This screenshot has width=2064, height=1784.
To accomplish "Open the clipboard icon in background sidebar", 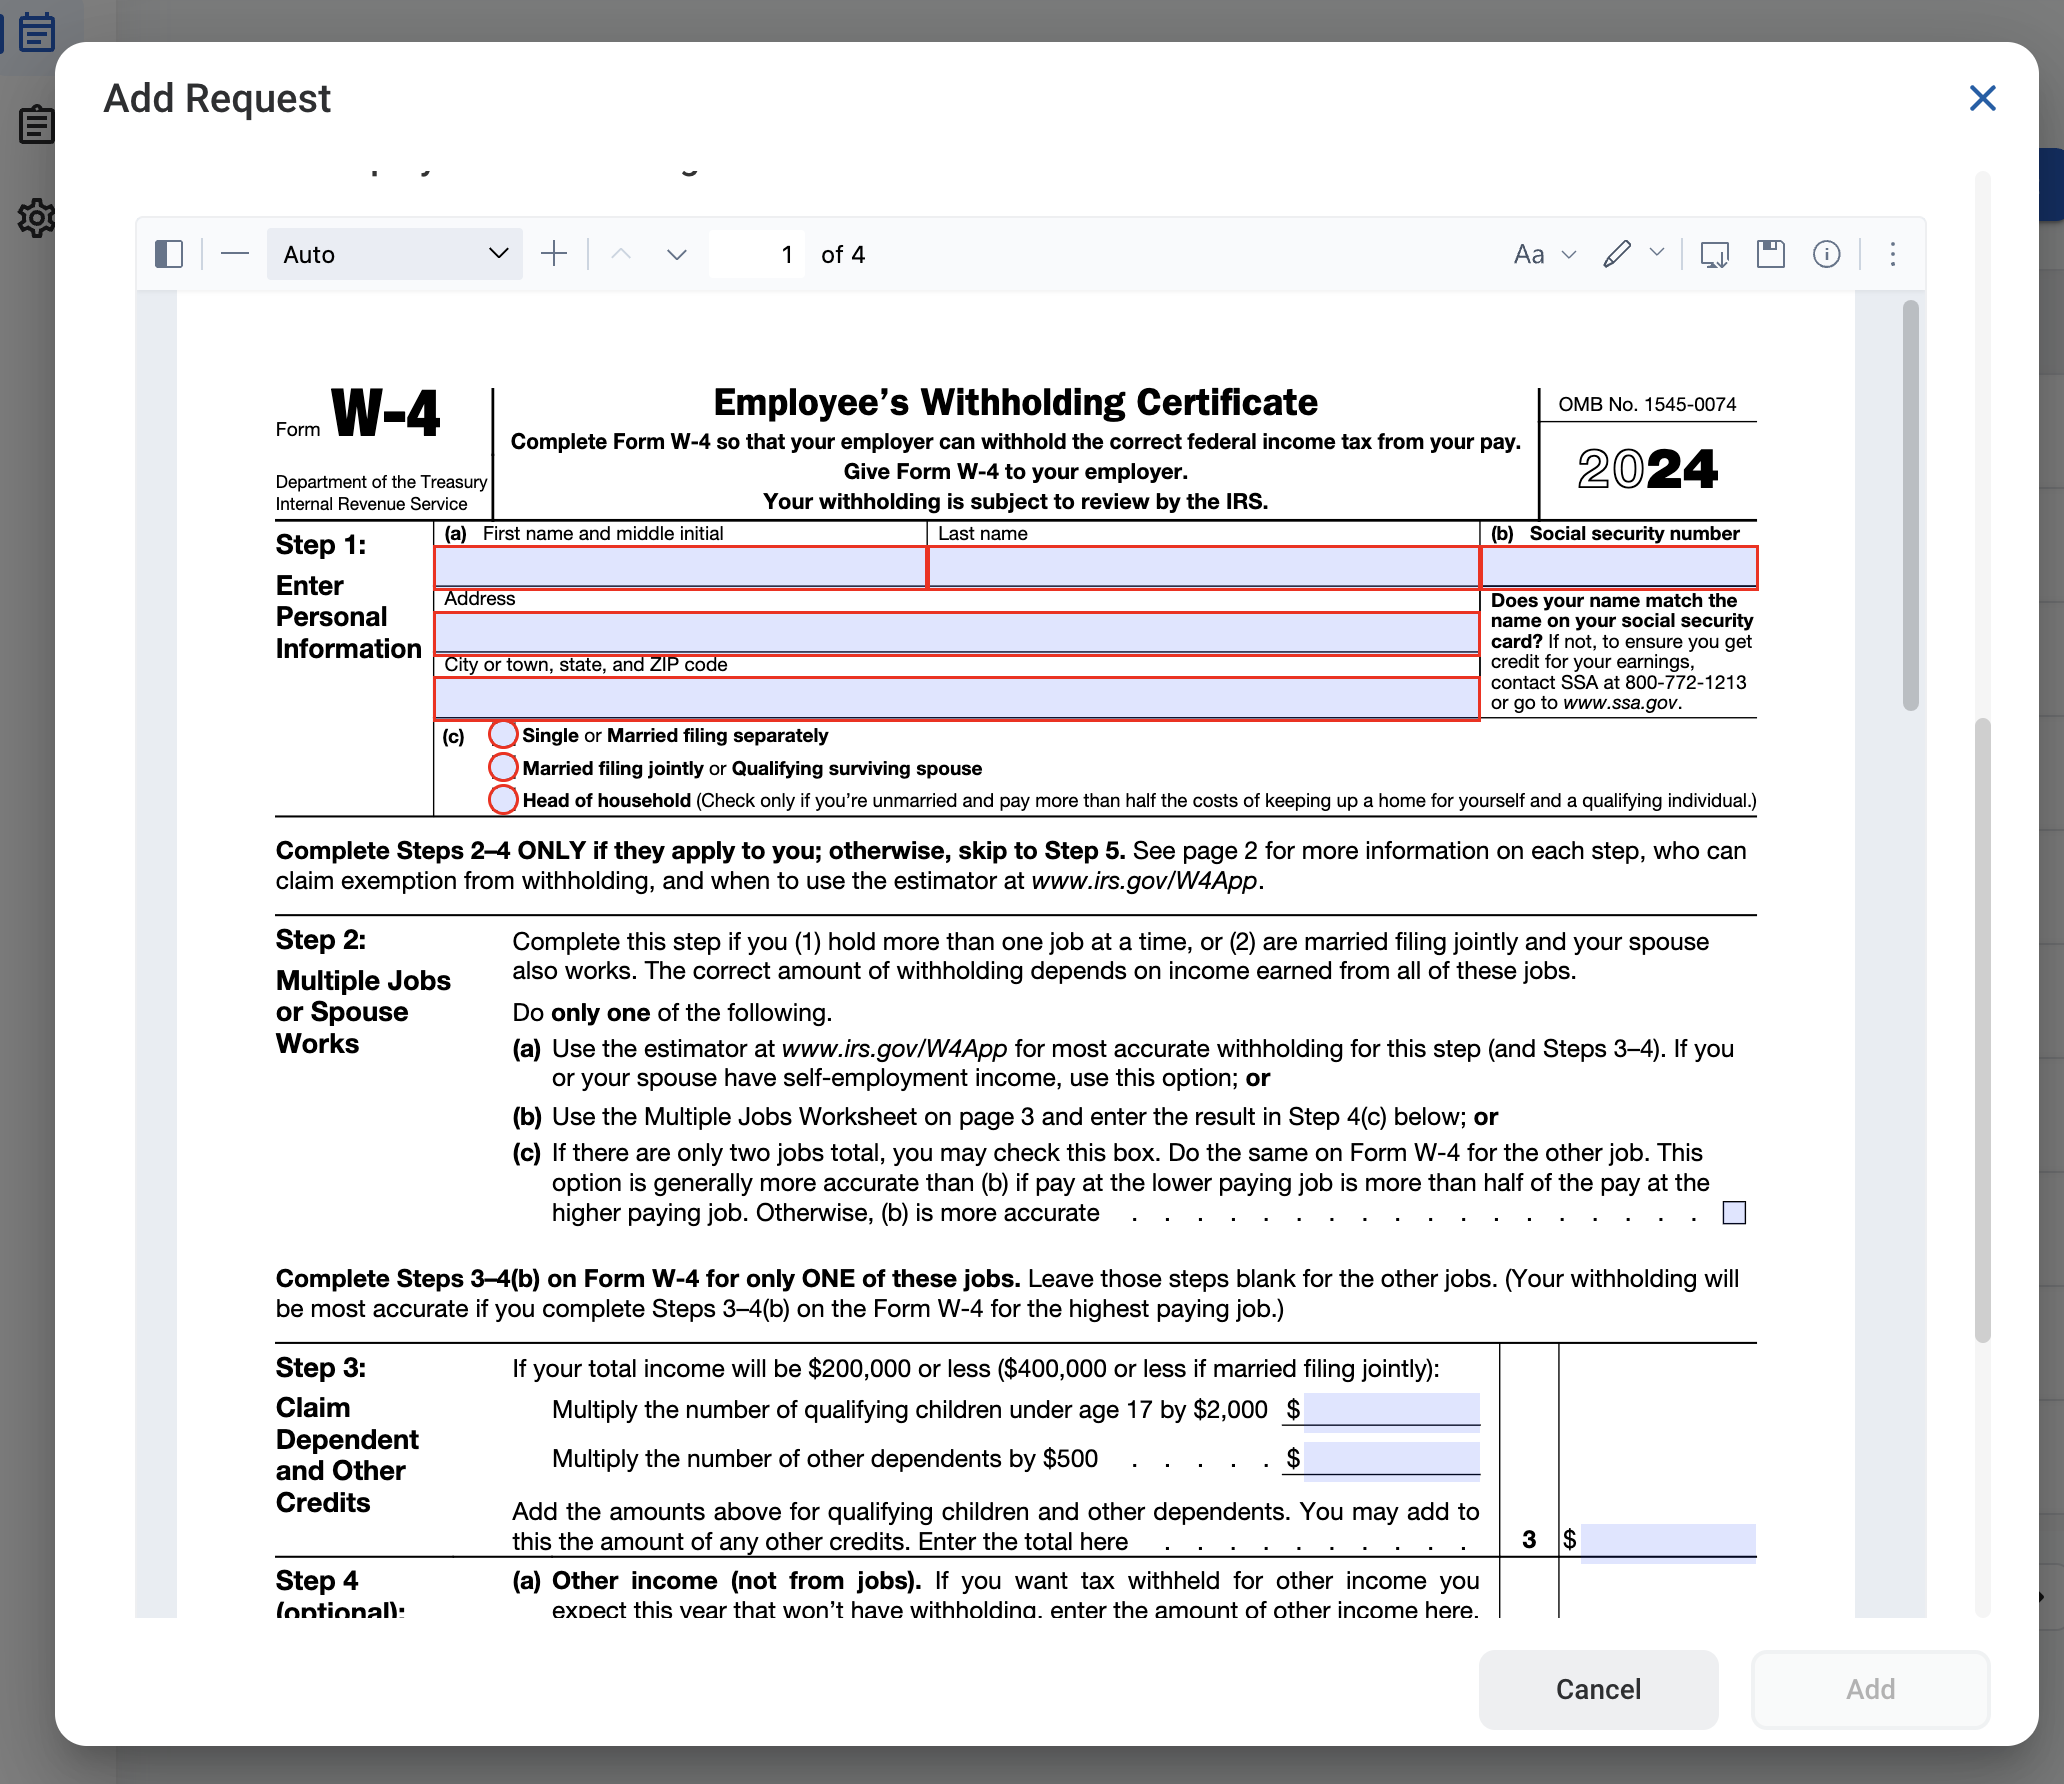I will click(x=37, y=124).
